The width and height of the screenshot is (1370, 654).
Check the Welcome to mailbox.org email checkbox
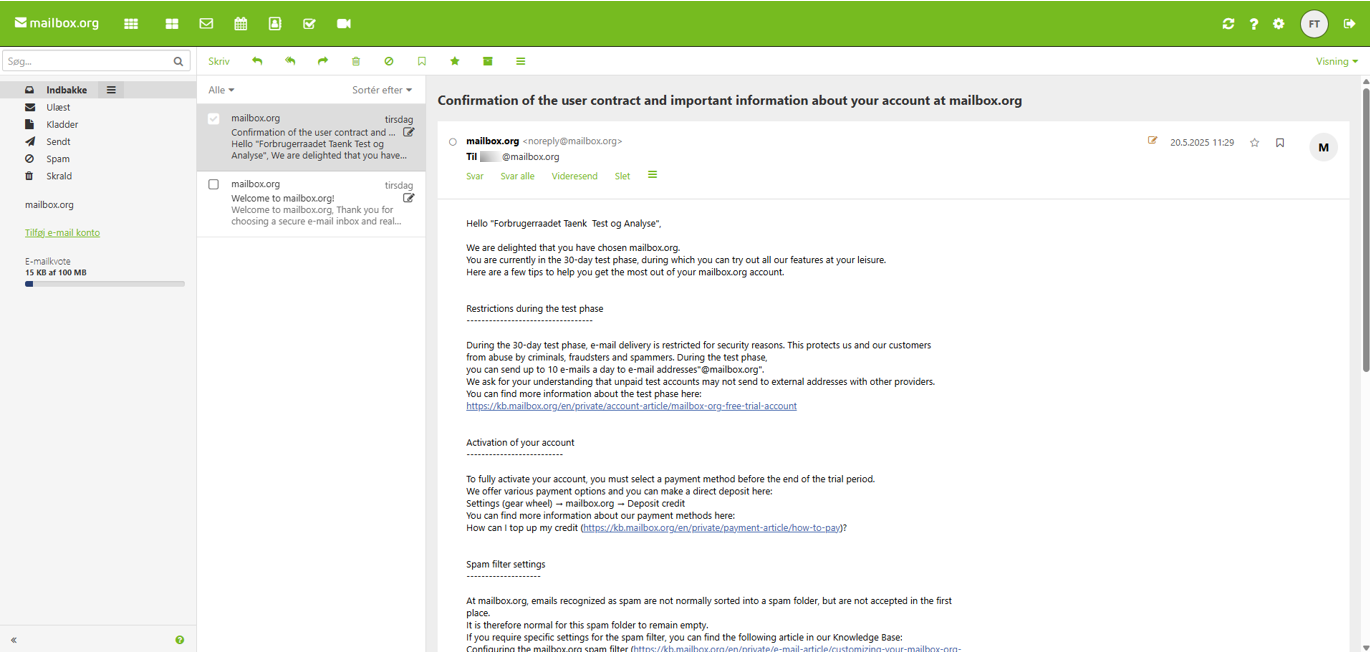click(213, 184)
